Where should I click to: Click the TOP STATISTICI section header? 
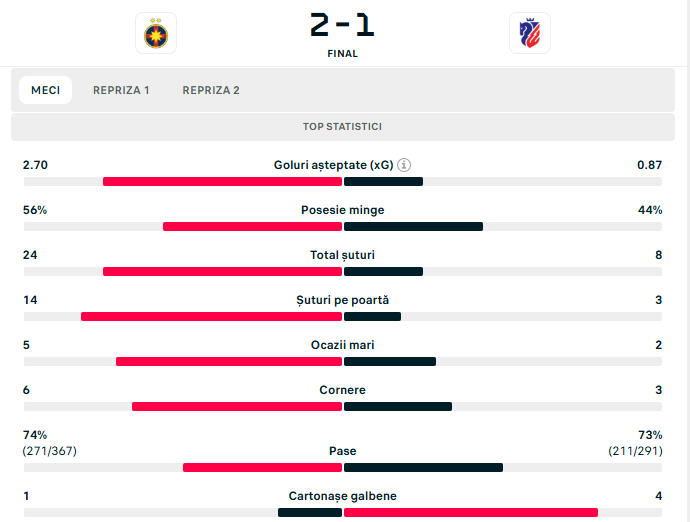342,127
